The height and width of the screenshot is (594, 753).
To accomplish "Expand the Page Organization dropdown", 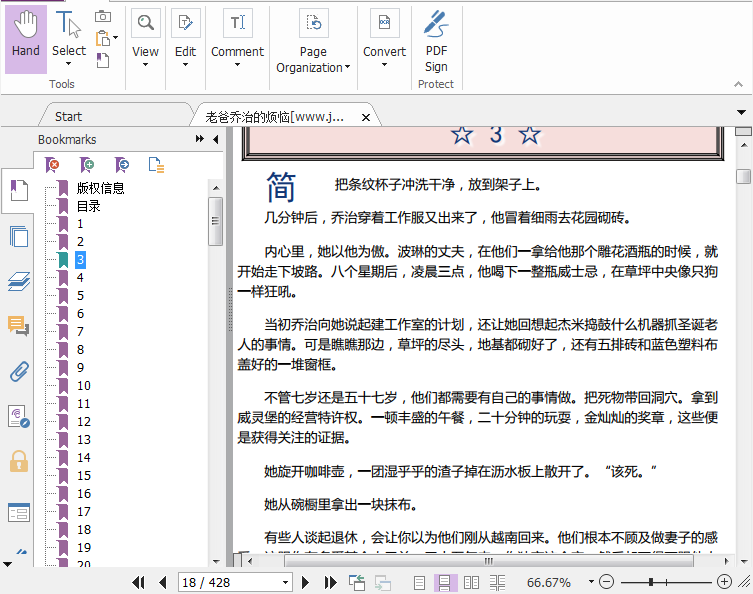I will pyautogui.click(x=313, y=60).
